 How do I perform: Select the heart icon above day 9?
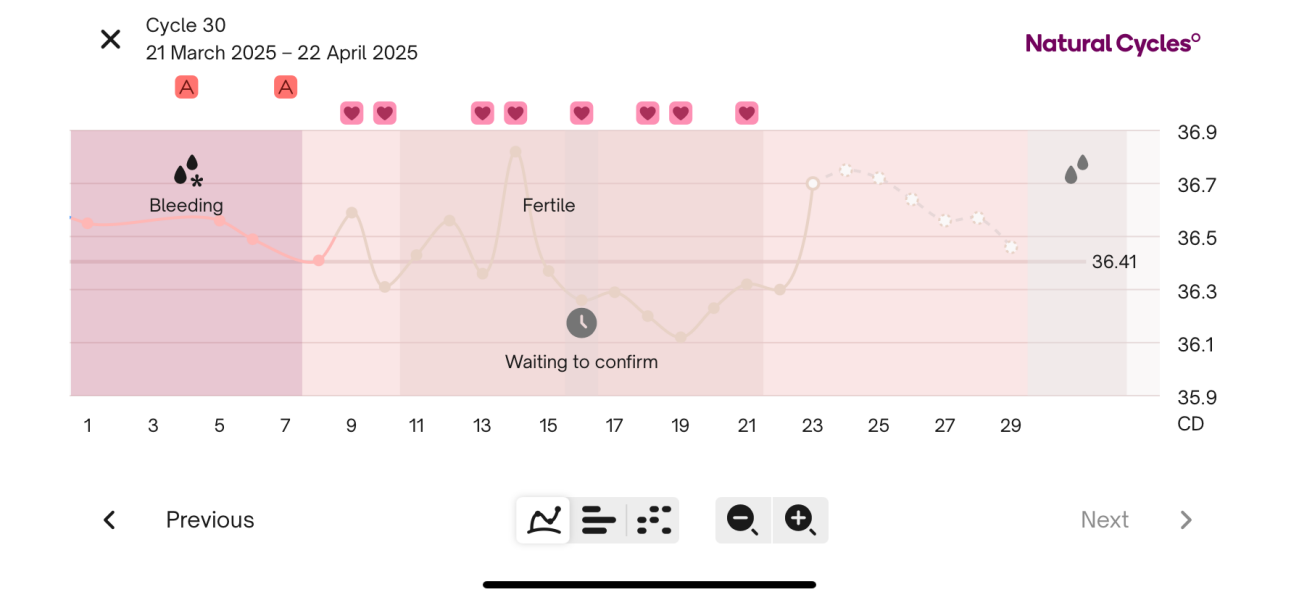coord(351,113)
